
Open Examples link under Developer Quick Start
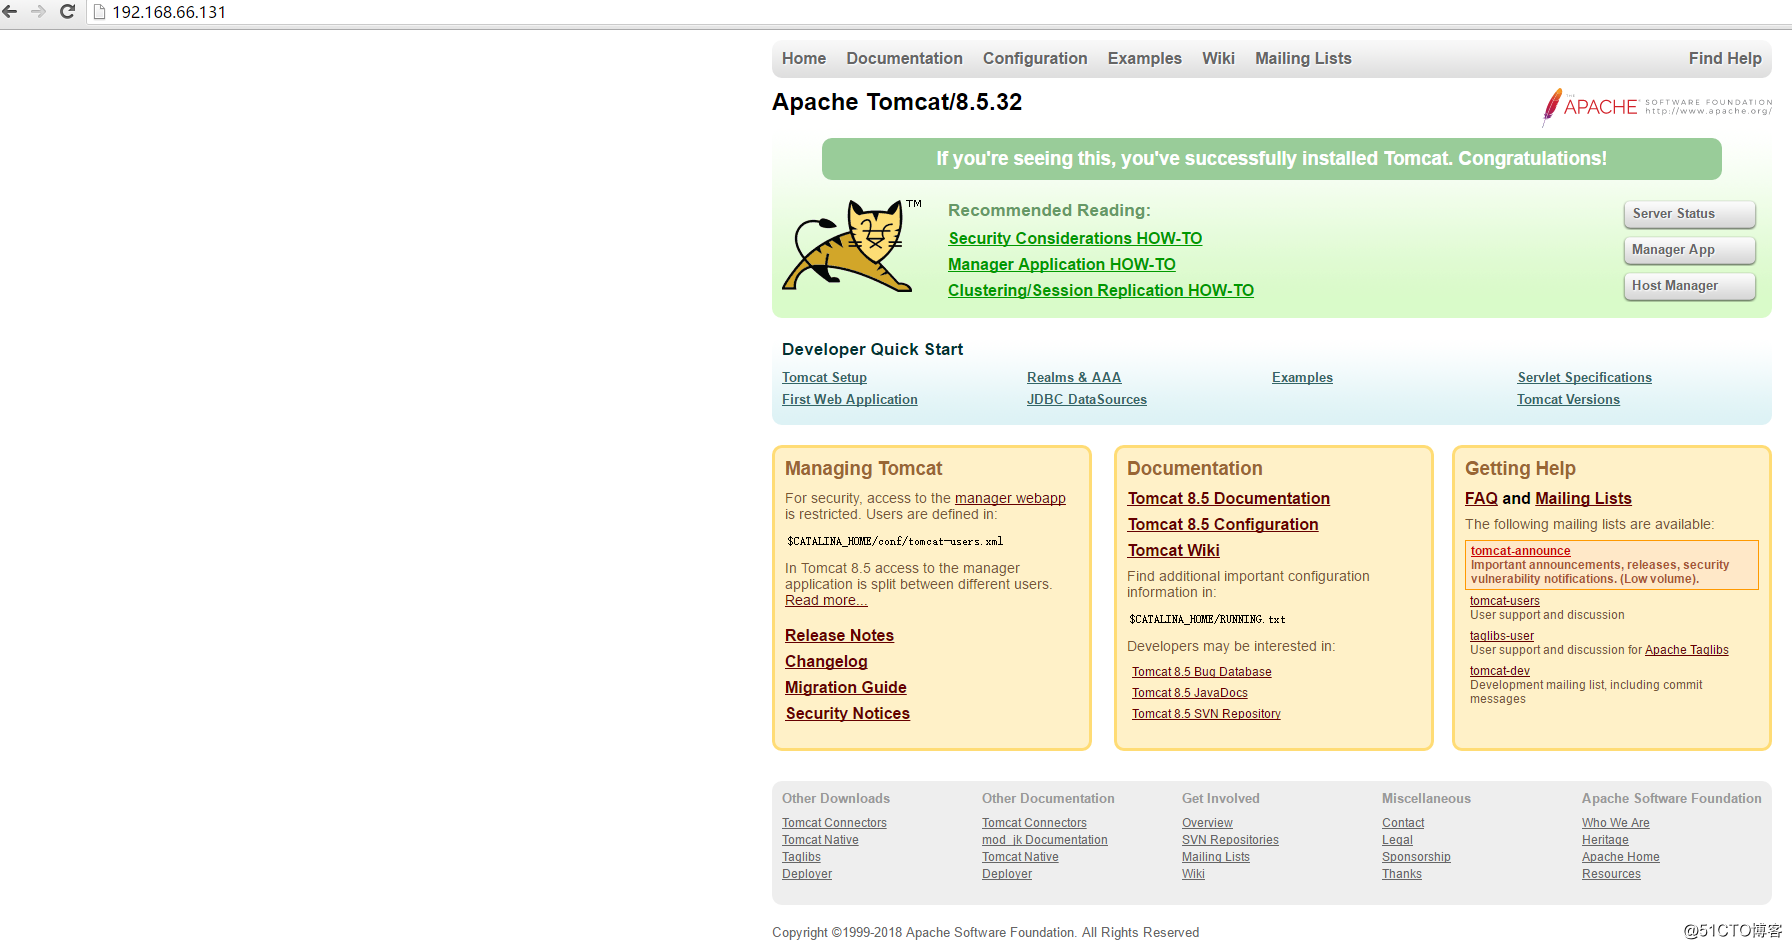click(x=1302, y=377)
